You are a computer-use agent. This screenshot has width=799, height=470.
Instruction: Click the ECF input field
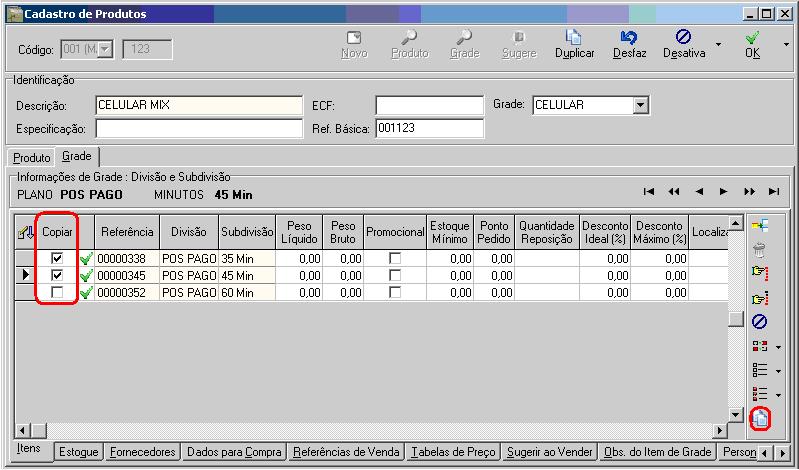(429, 106)
